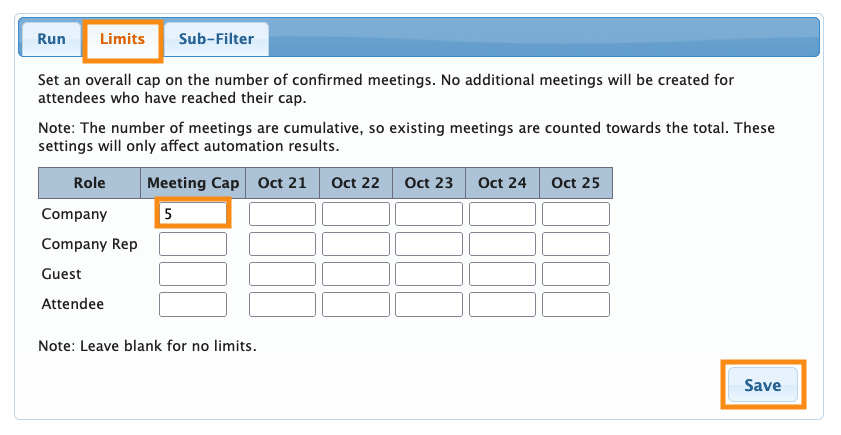The width and height of the screenshot is (841, 435).
Task: Select the Company Oct 23 input box
Action: pyautogui.click(x=429, y=214)
